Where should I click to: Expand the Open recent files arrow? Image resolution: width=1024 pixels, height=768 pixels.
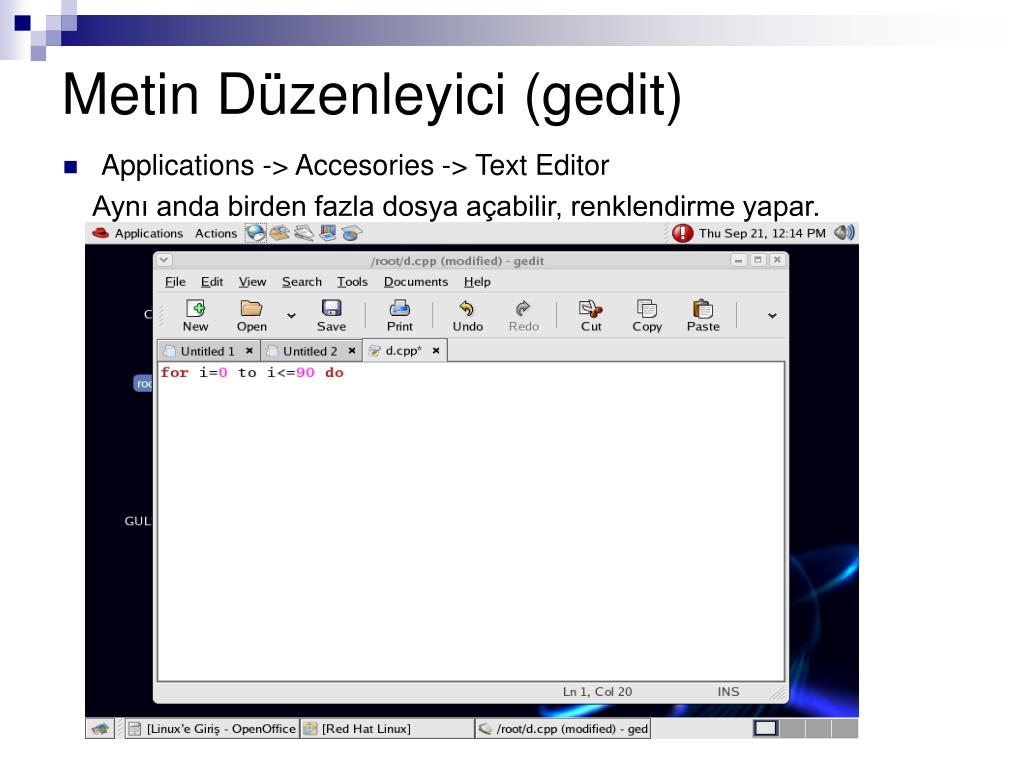coord(291,315)
